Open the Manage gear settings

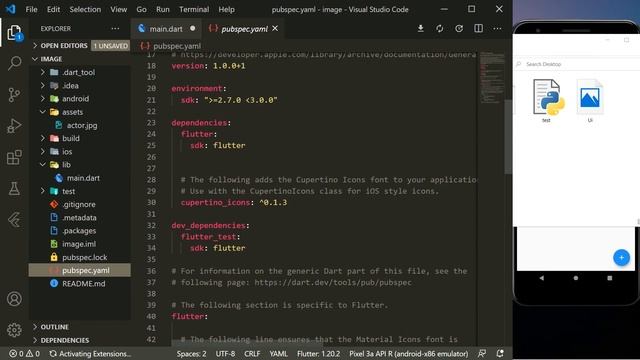pos(14,330)
